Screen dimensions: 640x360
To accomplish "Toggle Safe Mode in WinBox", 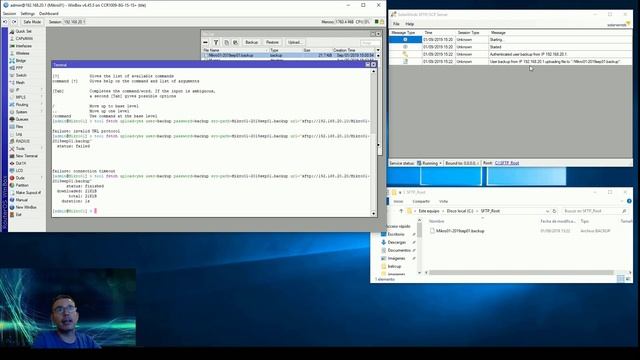I will pyautogui.click(x=32, y=22).
